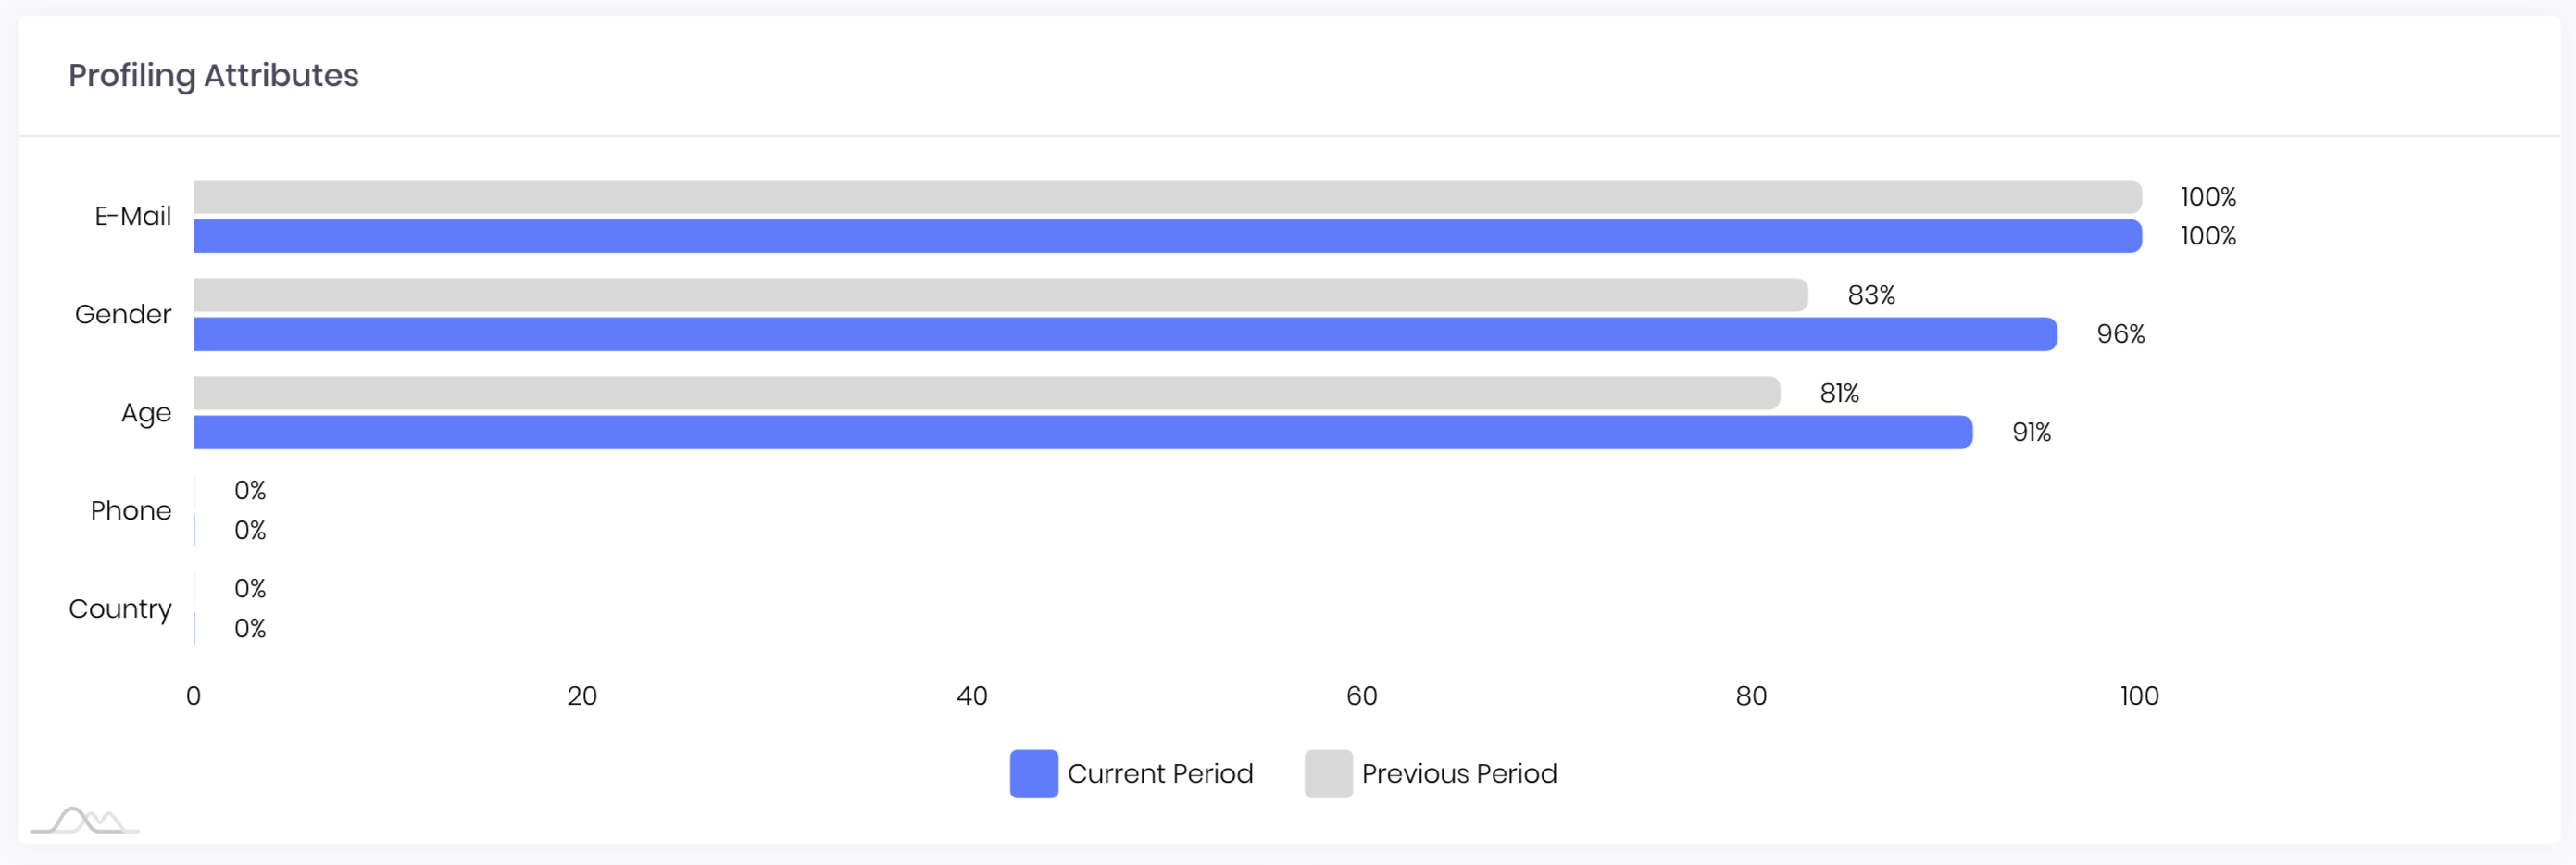Image resolution: width=2576 pixels, height=865 pixels.
Task: Toggle Current Period legend swatch
Action: (1033, 773)
